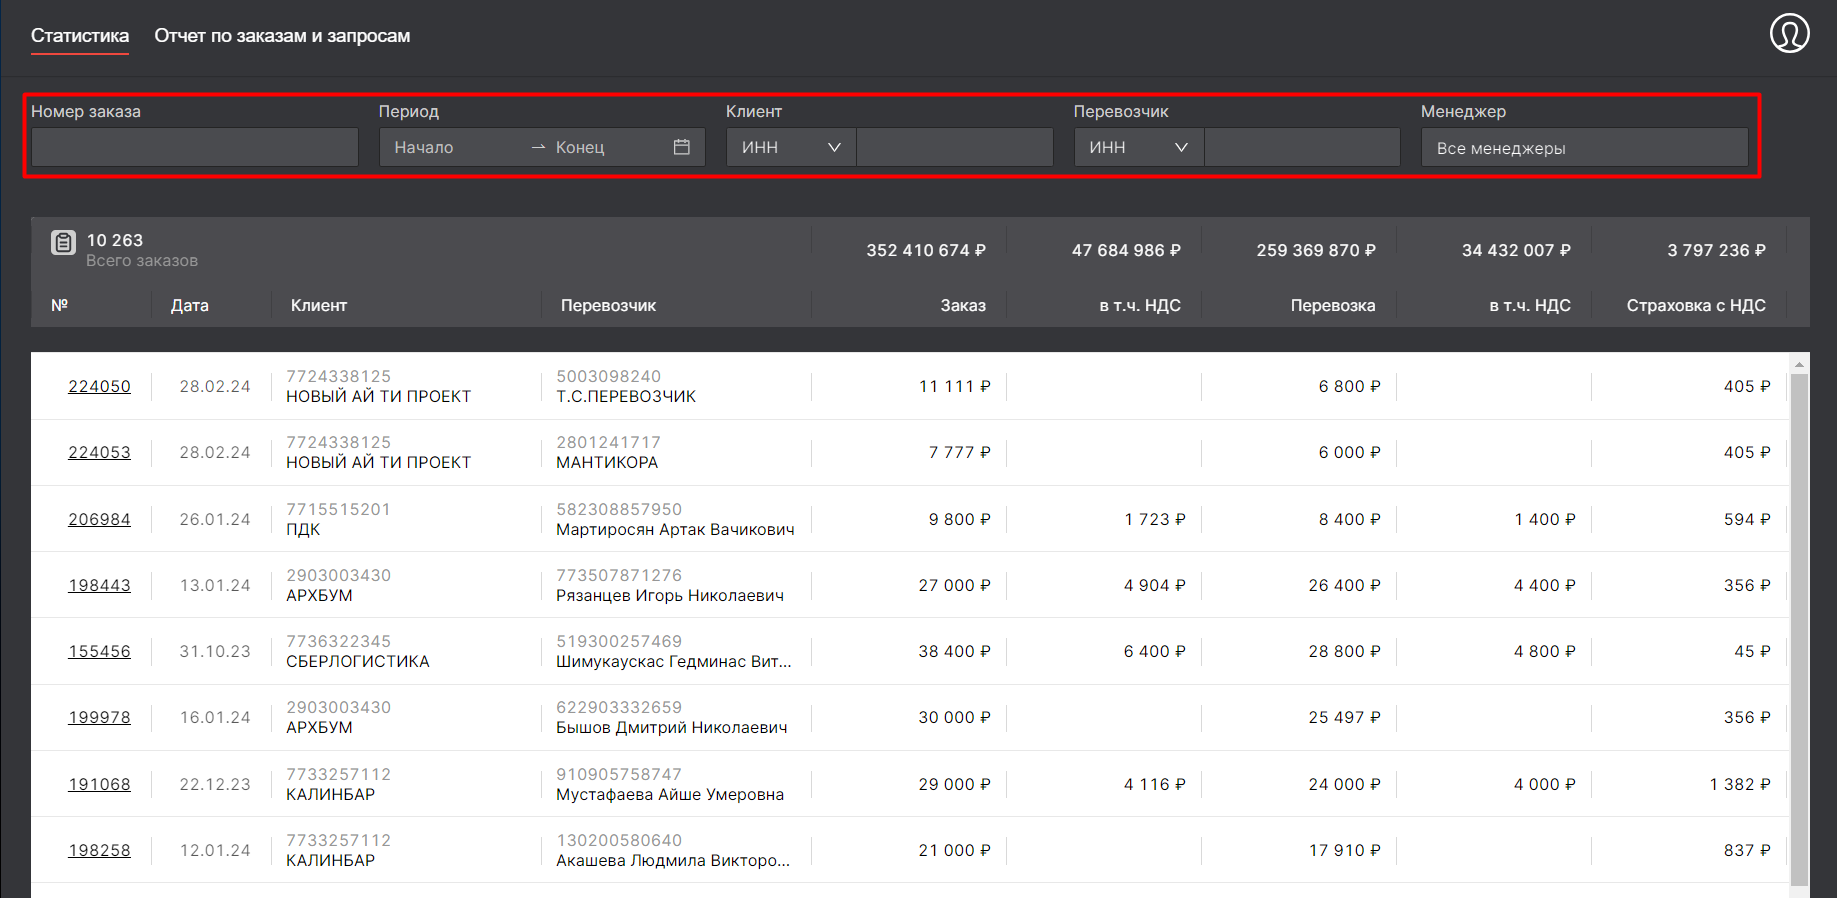This screenshot has width=1837, height=898.
Task: Click the scrollbar up arrow of the table
Action: [1799, 364]
